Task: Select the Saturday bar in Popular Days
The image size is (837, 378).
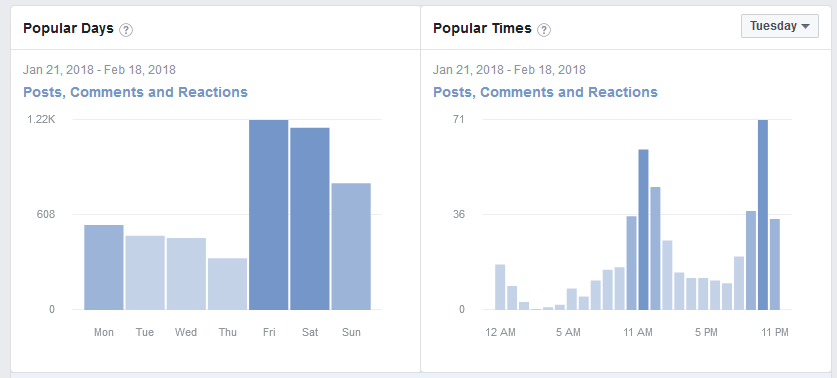Action: pyautogui.click(x=310, y=219)
